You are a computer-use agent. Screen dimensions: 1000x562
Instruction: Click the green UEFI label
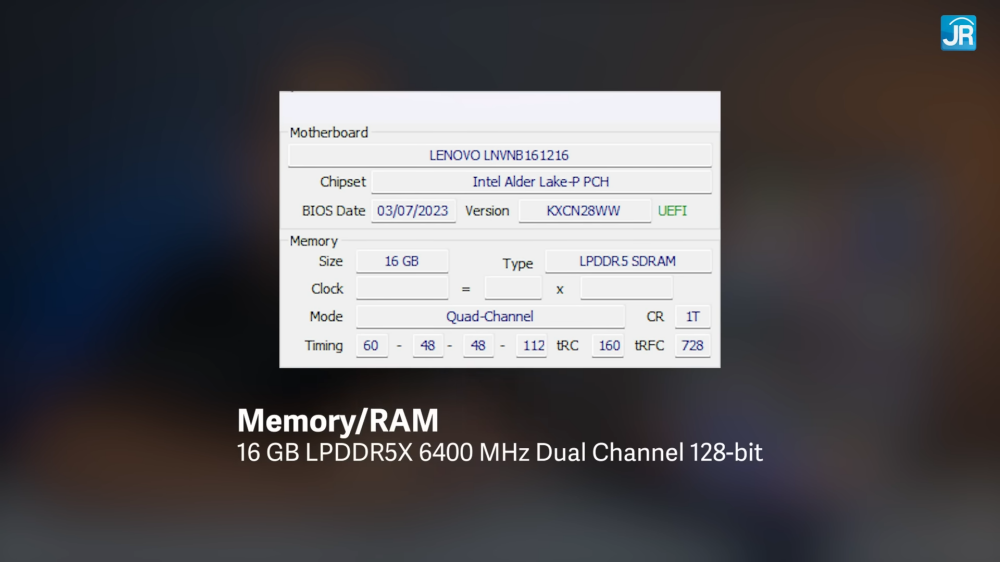672,211
